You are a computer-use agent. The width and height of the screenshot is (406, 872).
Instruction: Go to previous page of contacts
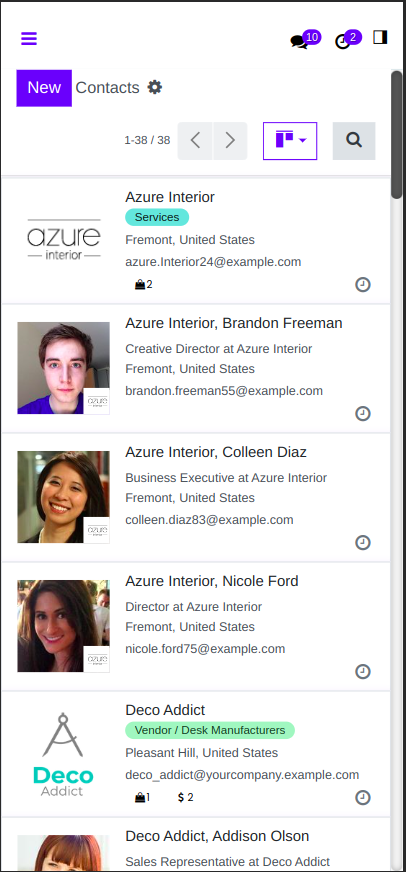[x=195, y=141]
